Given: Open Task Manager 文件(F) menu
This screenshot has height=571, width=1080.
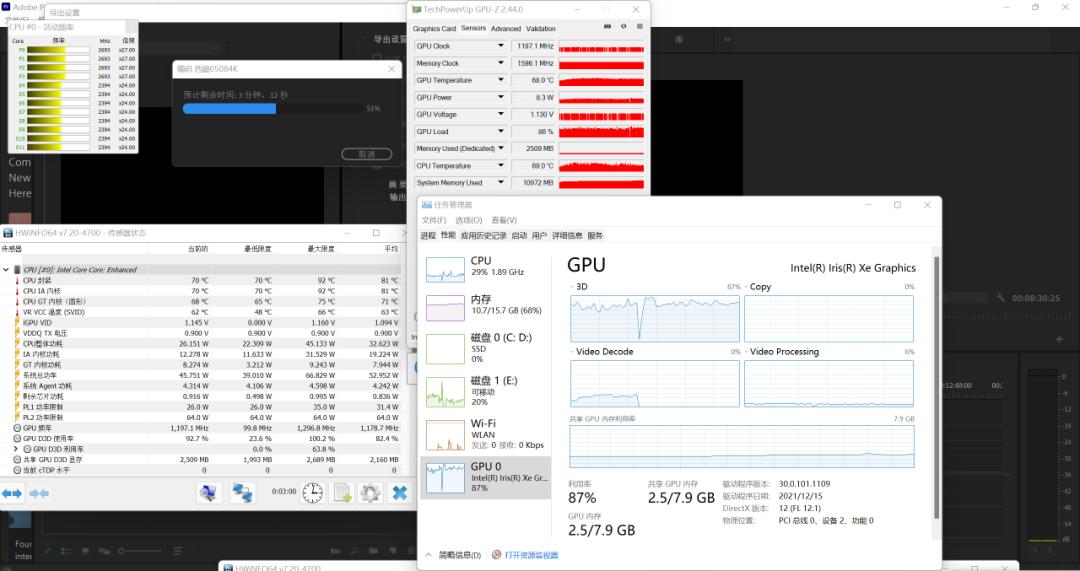Looking at the screenshot, I should [434, 220].
